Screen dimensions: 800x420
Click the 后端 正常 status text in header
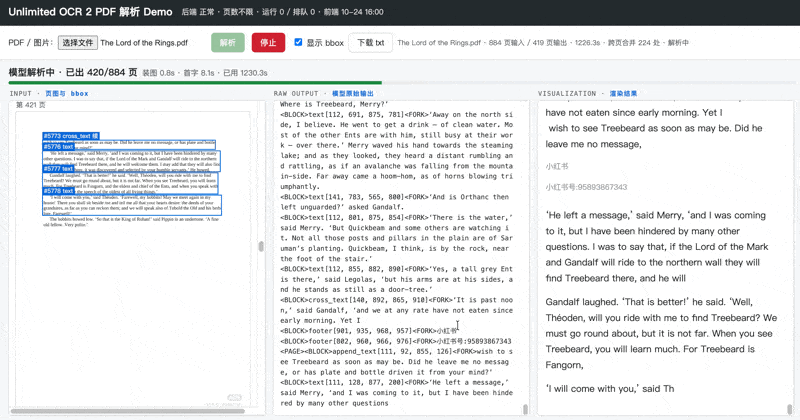(198, 12)
